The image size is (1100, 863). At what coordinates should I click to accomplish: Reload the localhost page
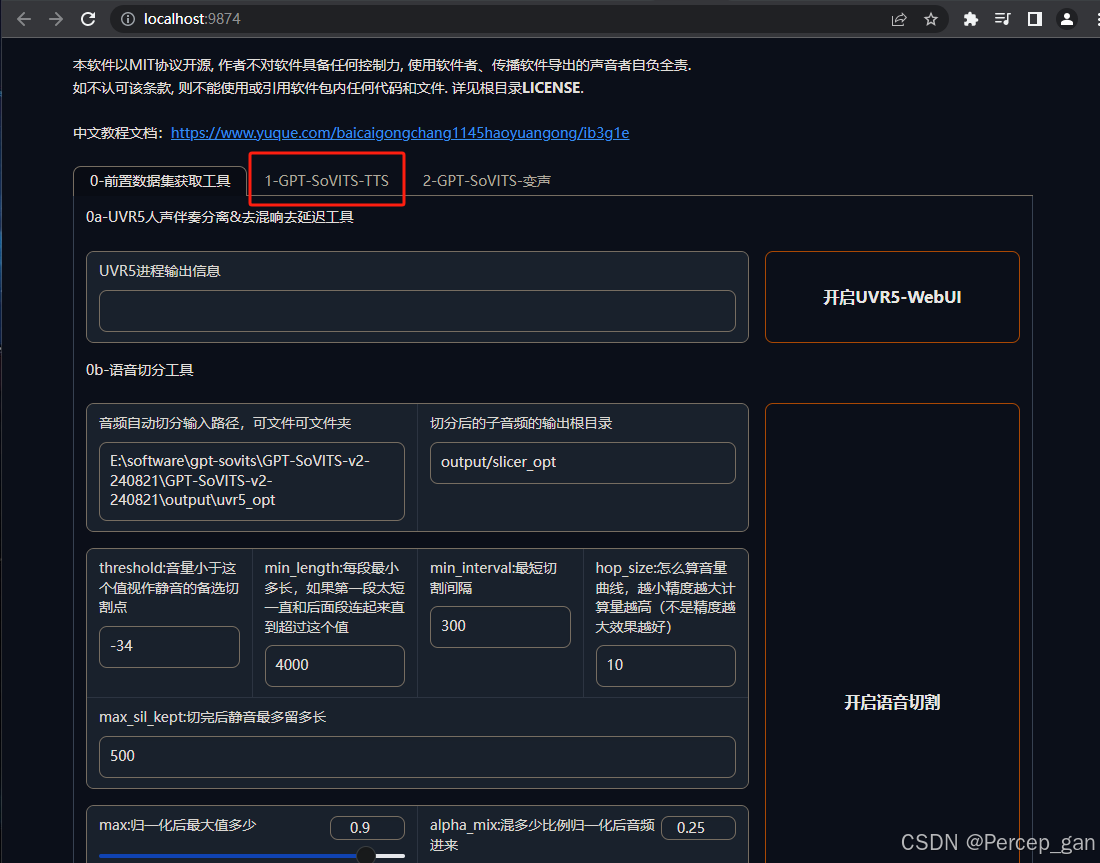[x=88, y=19]
